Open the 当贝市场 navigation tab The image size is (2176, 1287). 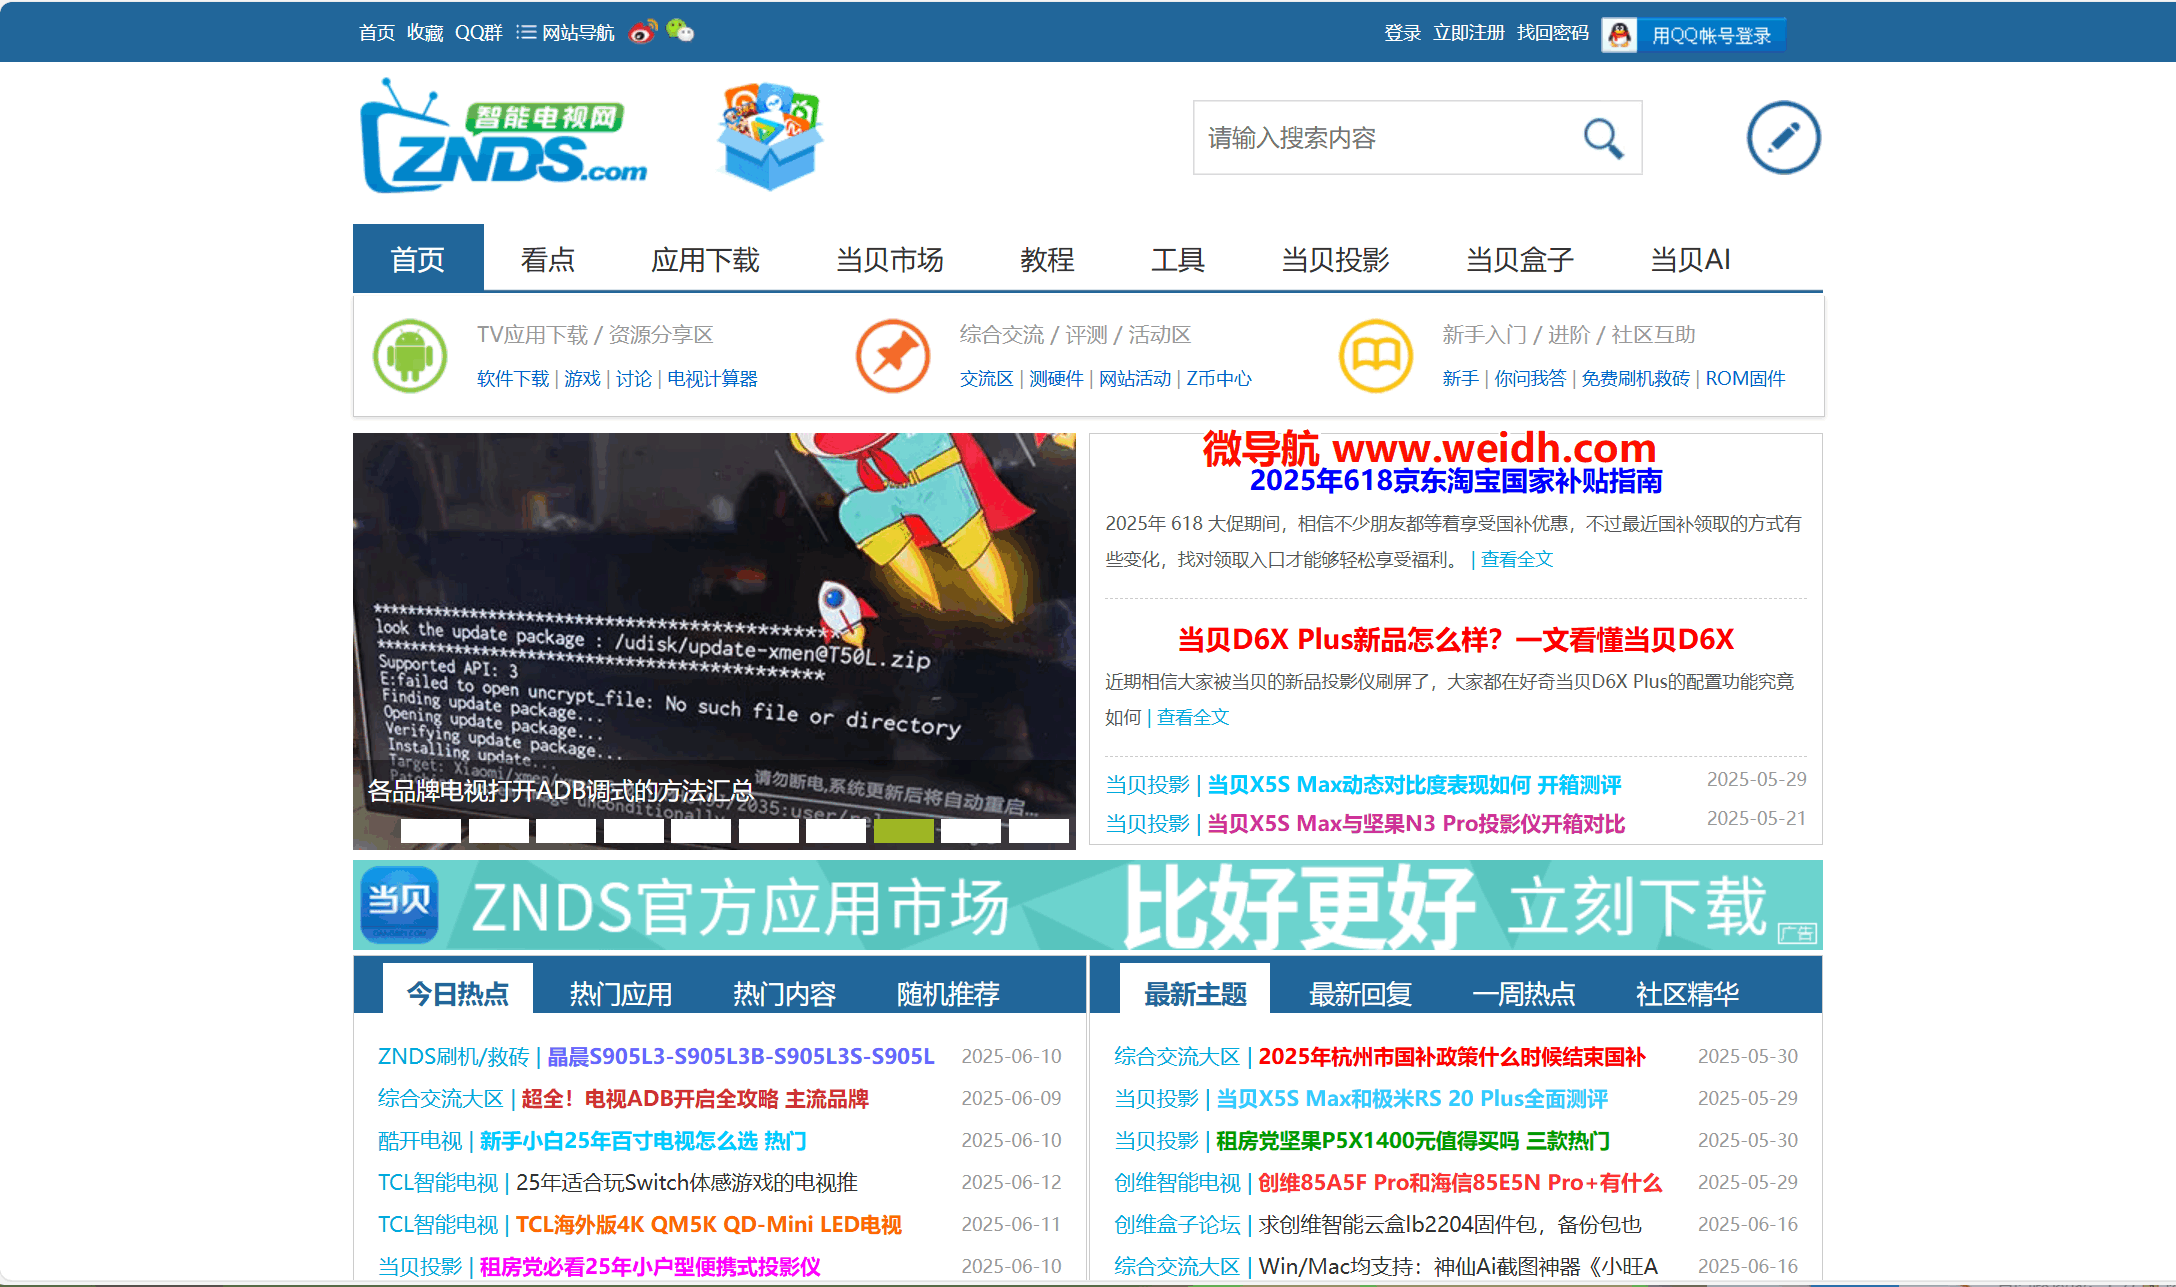[x=890, y=260]
